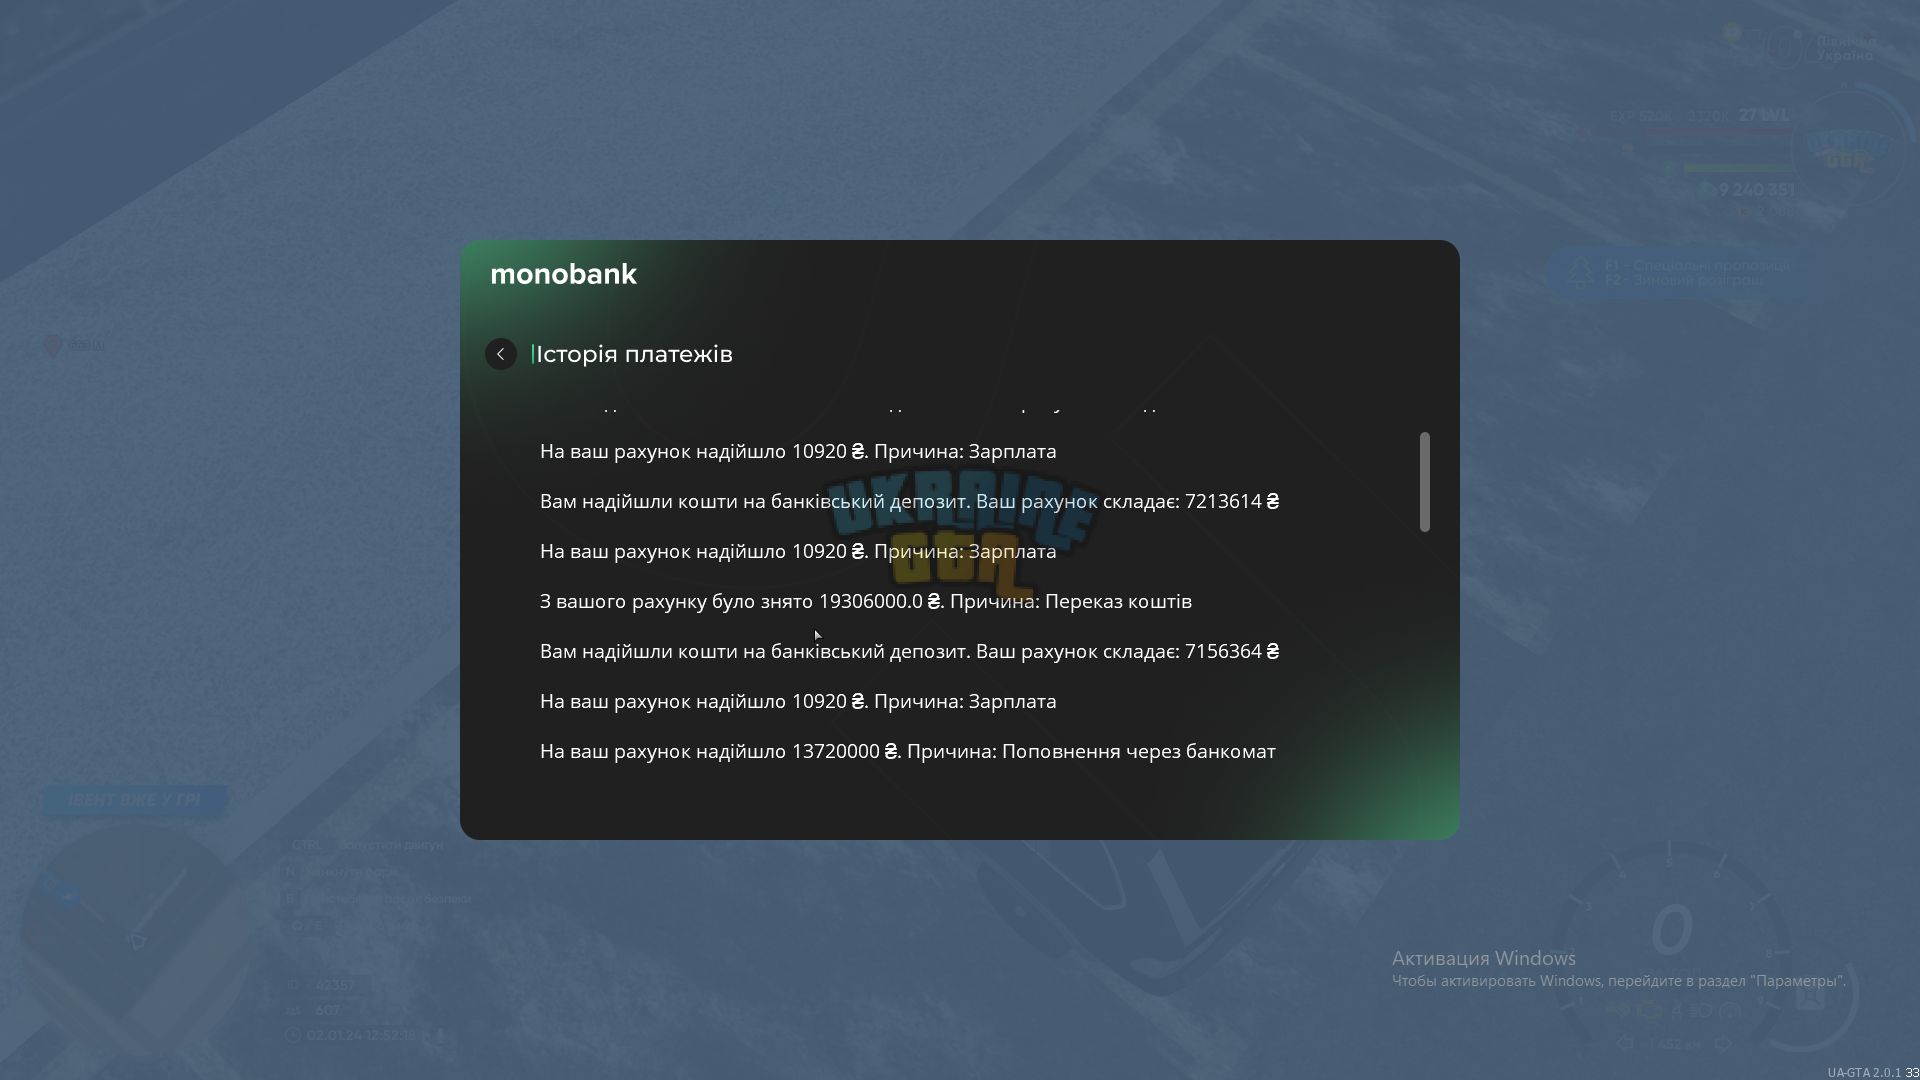
Task: Click the cash icon next to 9 240 351
Action: (x=1706, y=189)
